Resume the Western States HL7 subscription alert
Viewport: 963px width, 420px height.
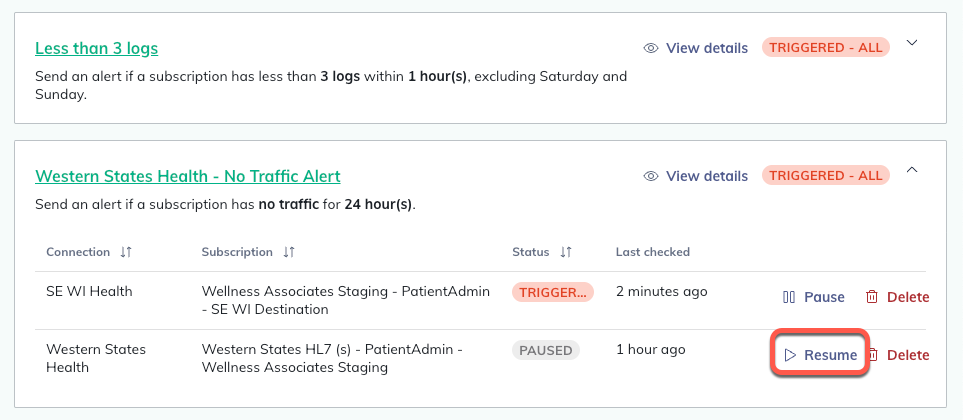[x=820, y=355]
